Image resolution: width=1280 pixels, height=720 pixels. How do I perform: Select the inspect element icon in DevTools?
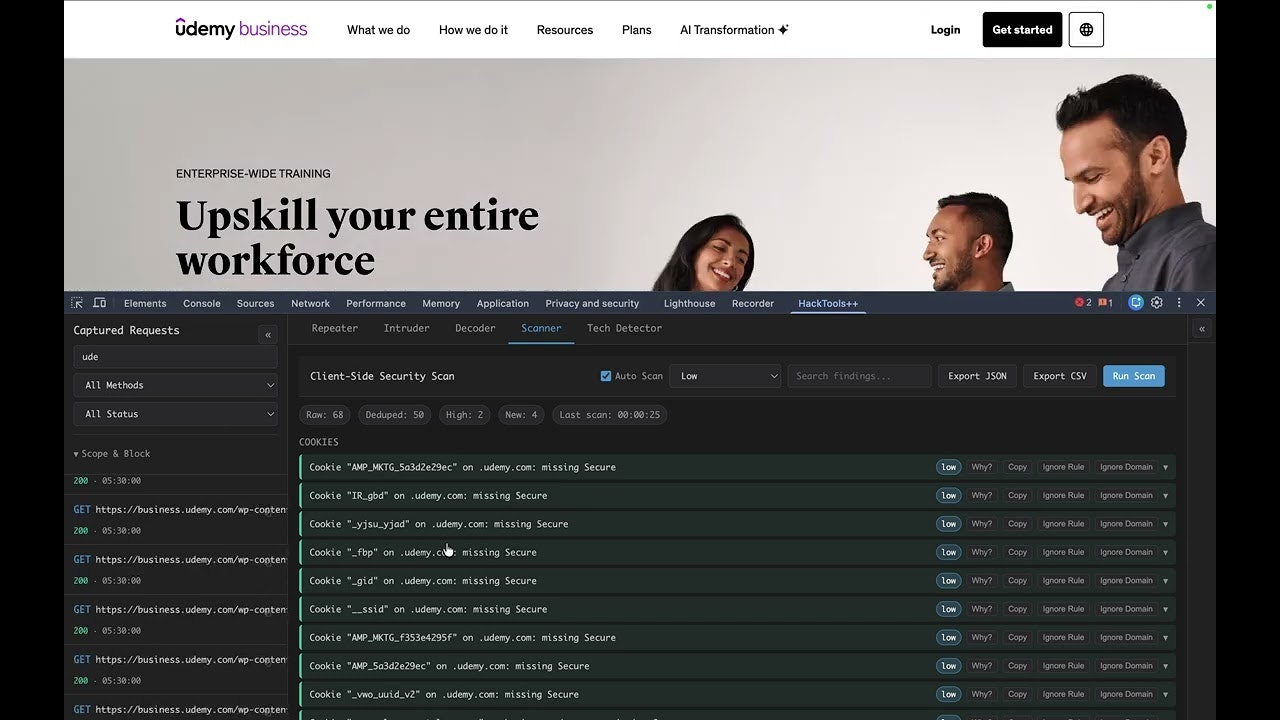[76, 303]
